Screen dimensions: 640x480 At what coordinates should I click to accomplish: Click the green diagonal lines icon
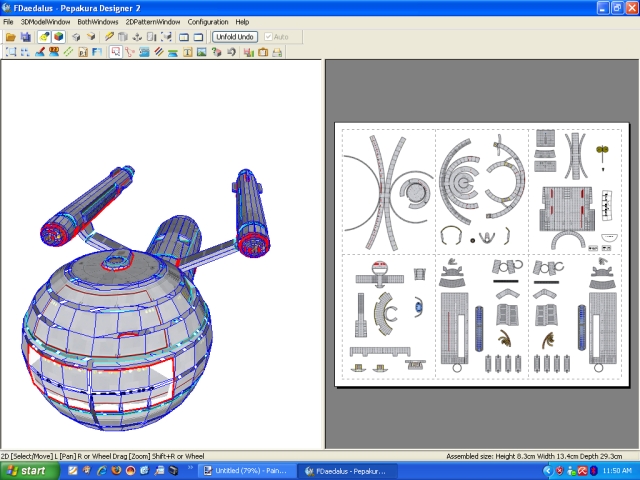tap(68, 52)
